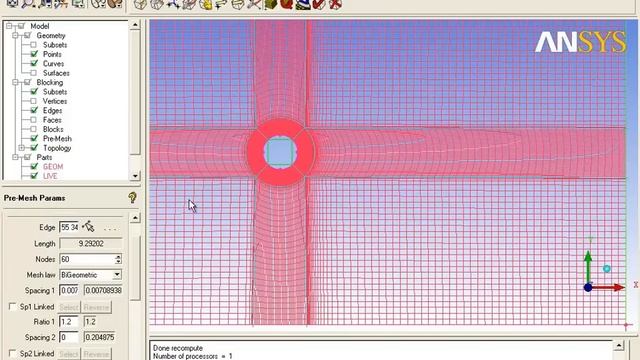The width and height of the screenshot is (640, 360).
Task: Select the Delete Blocks tool
Action: pos(335,4)
